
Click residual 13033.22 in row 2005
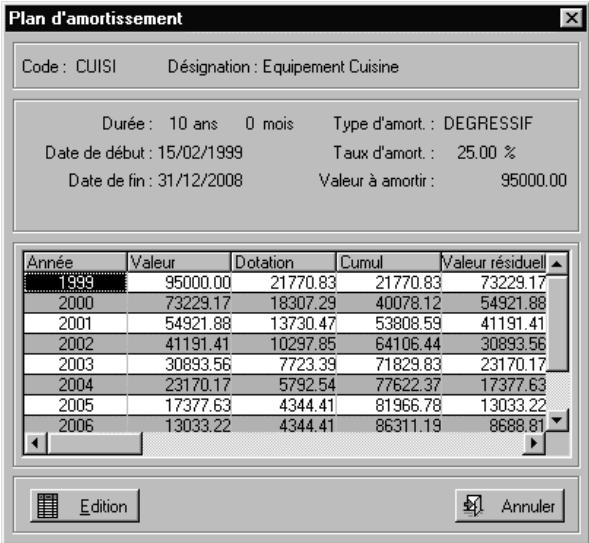pyautogui.click(x=494, y=405)
